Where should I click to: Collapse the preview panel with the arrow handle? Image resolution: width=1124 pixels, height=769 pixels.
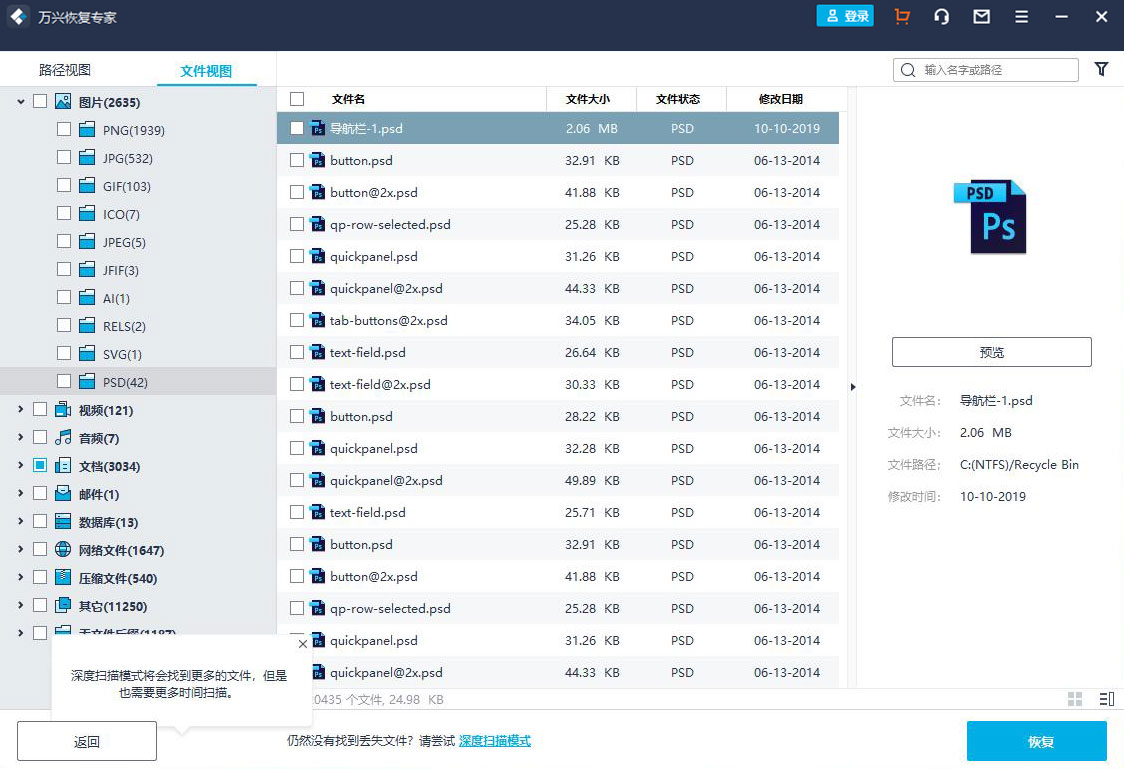point(852,387)
